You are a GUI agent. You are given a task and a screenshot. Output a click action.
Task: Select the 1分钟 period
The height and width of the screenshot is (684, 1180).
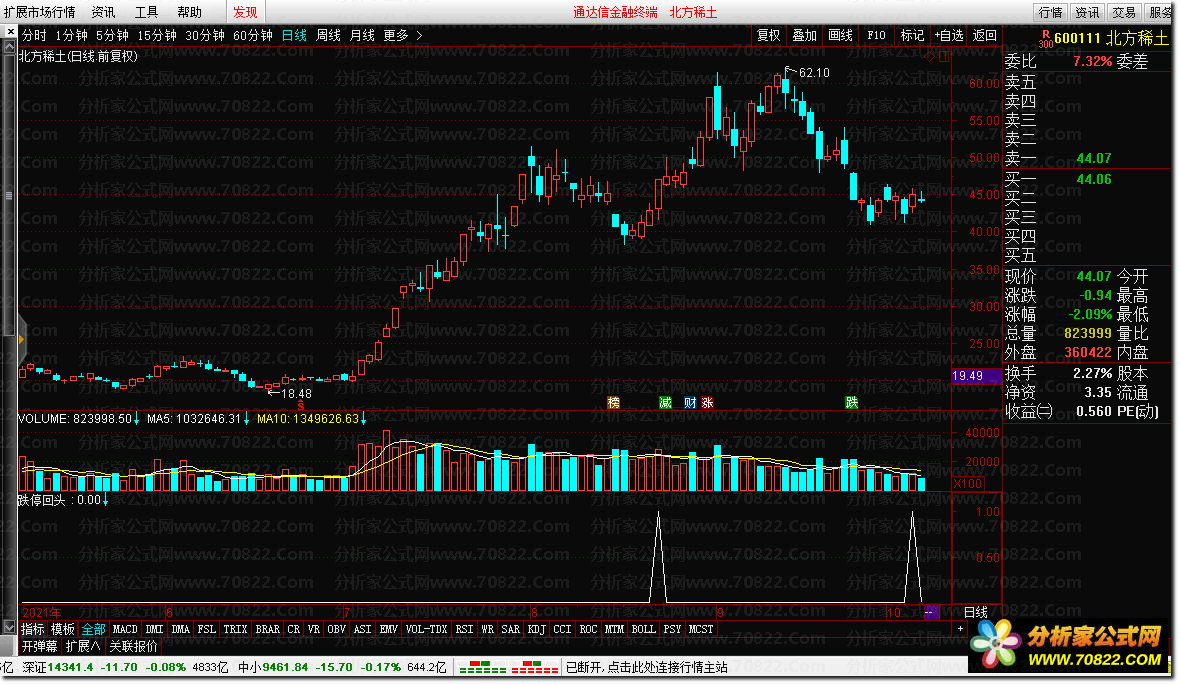71,35
